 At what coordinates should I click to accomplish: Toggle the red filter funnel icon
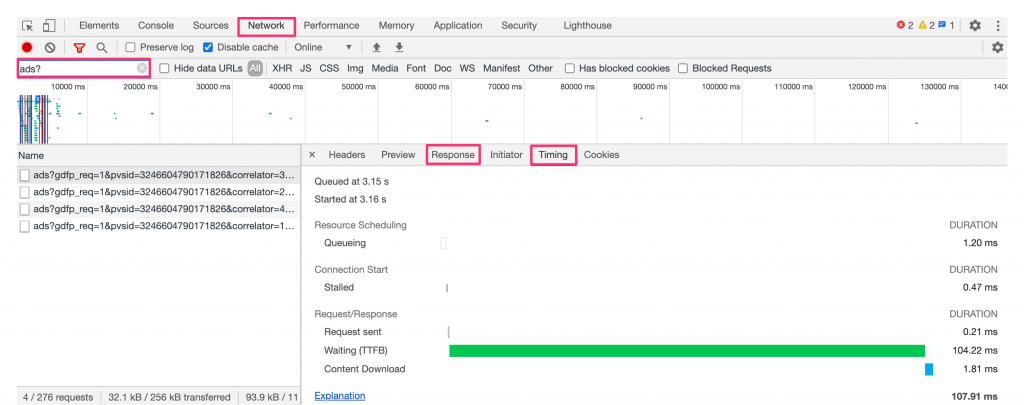pyautogui.click(x=79, y=48)
